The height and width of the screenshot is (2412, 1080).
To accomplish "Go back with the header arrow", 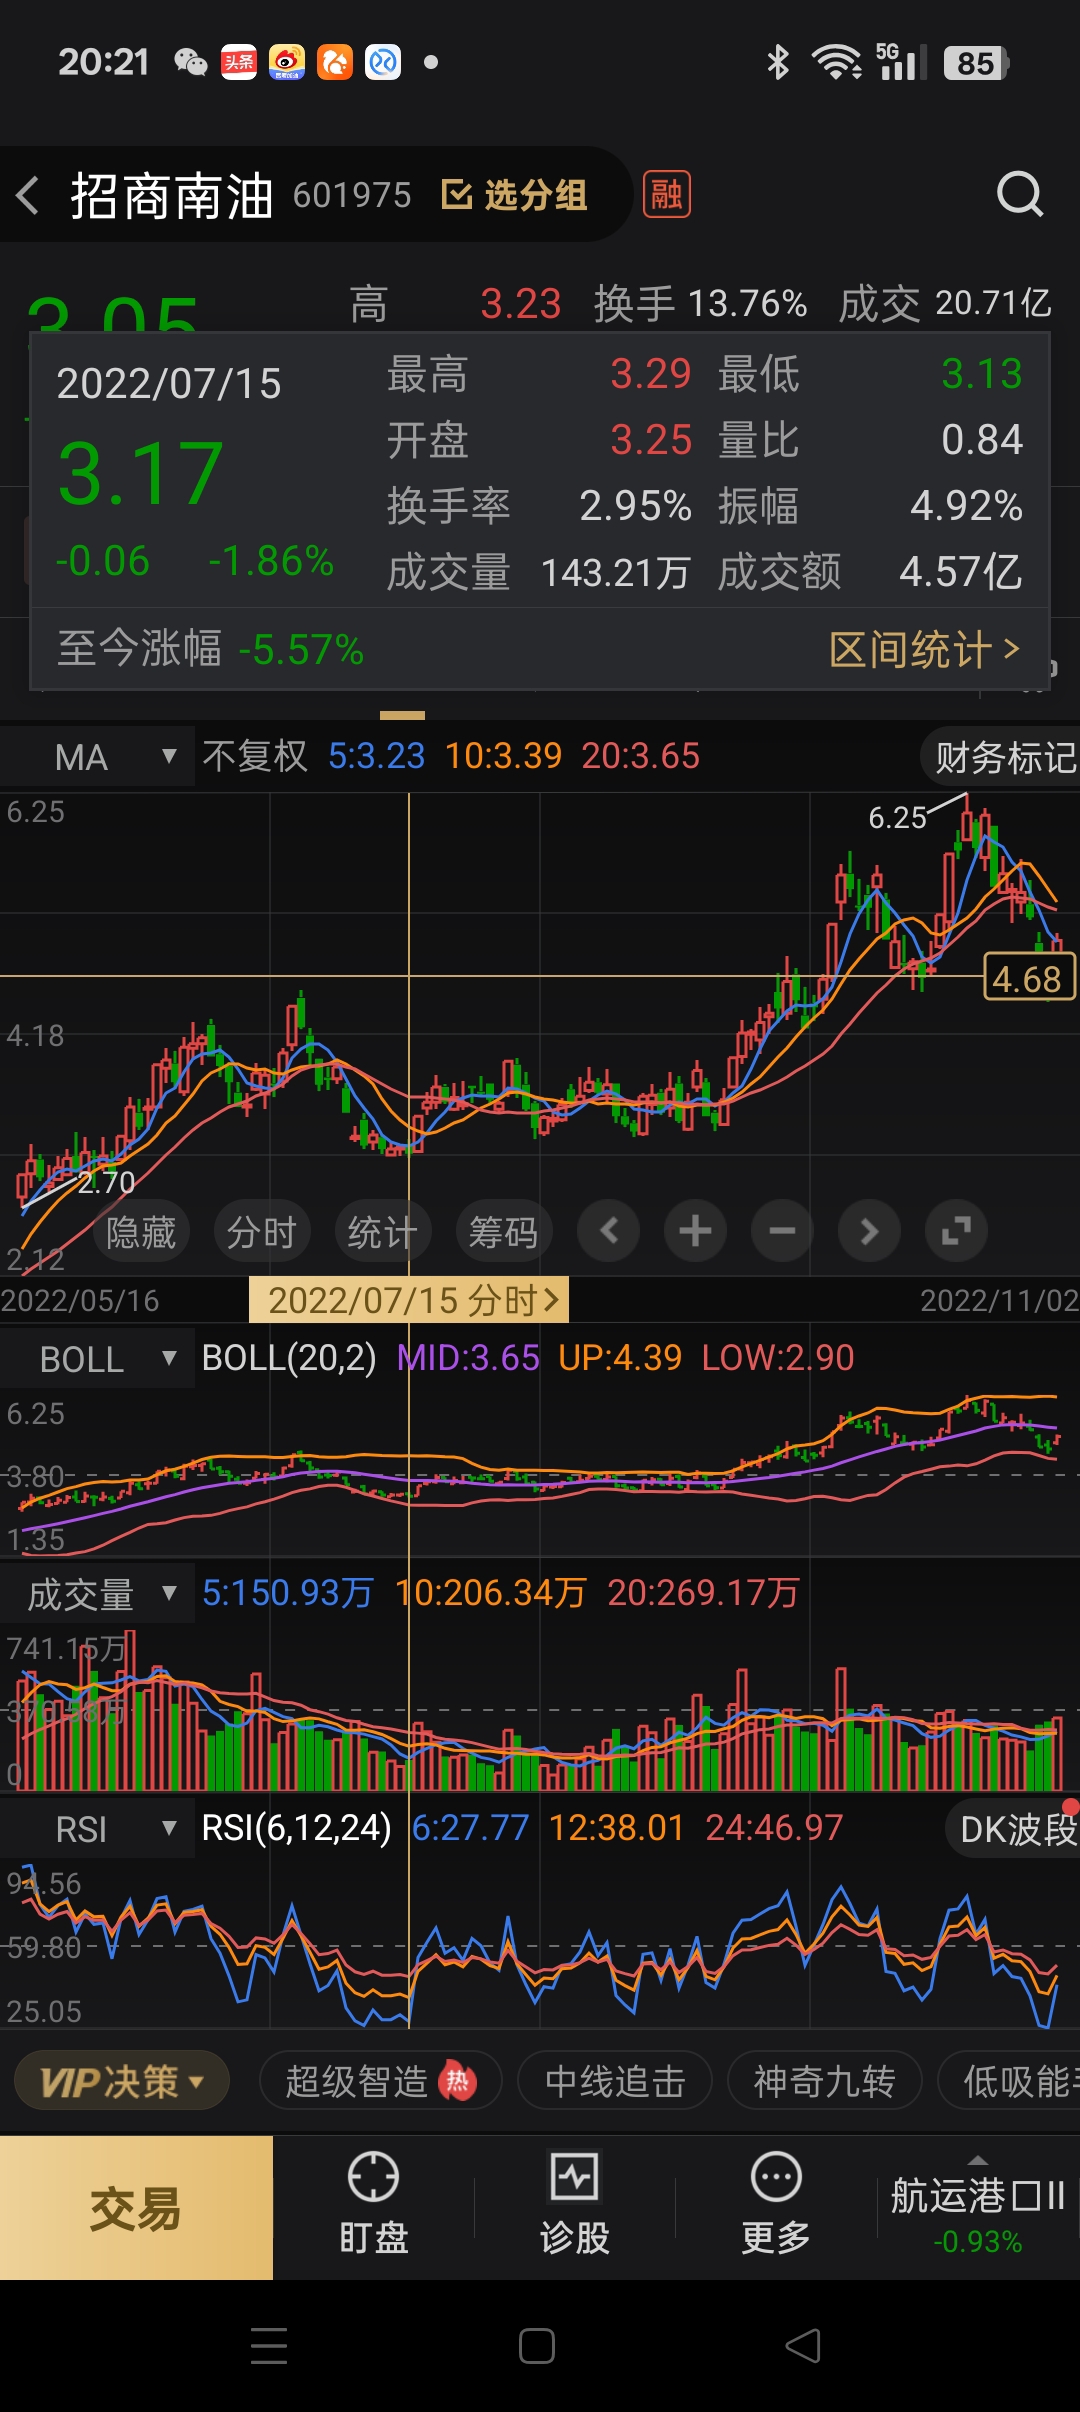I will (x=28, y=195).
